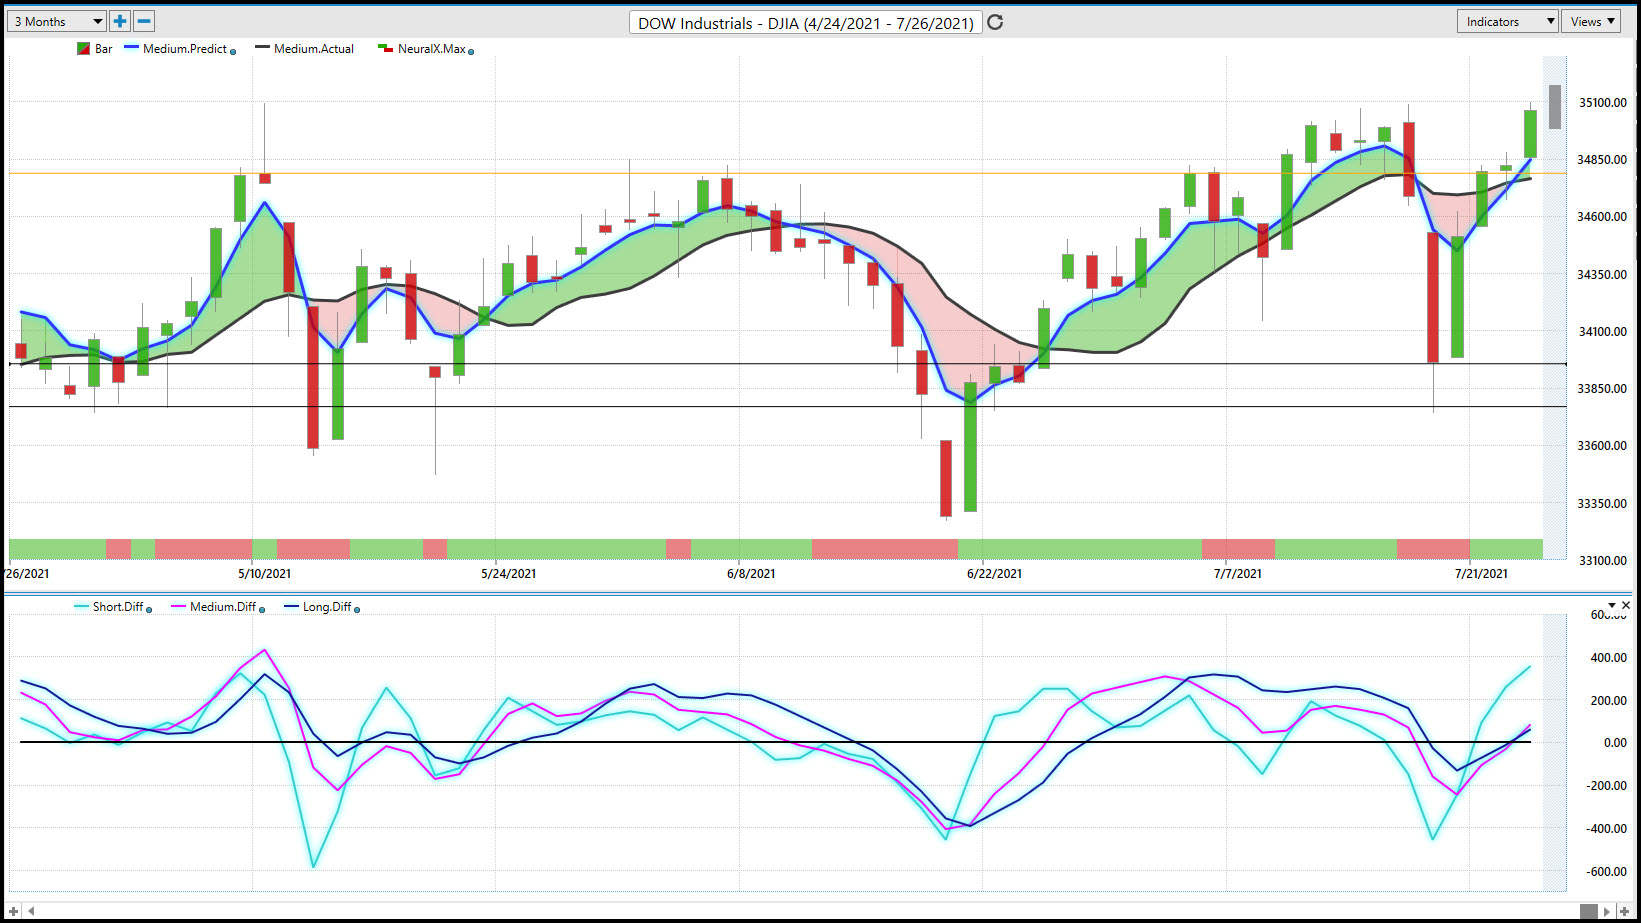This screenshot has width=1641, height=923.
Task: Click the scroll left arrow
Action: pyautogui.click(x=32, y=911)
